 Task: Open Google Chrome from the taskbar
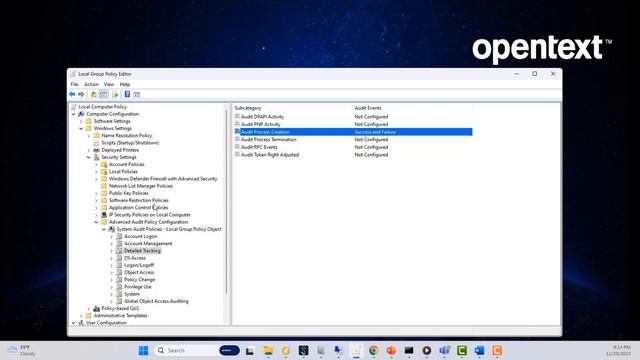pyautogui.click(x=373, y=350)
